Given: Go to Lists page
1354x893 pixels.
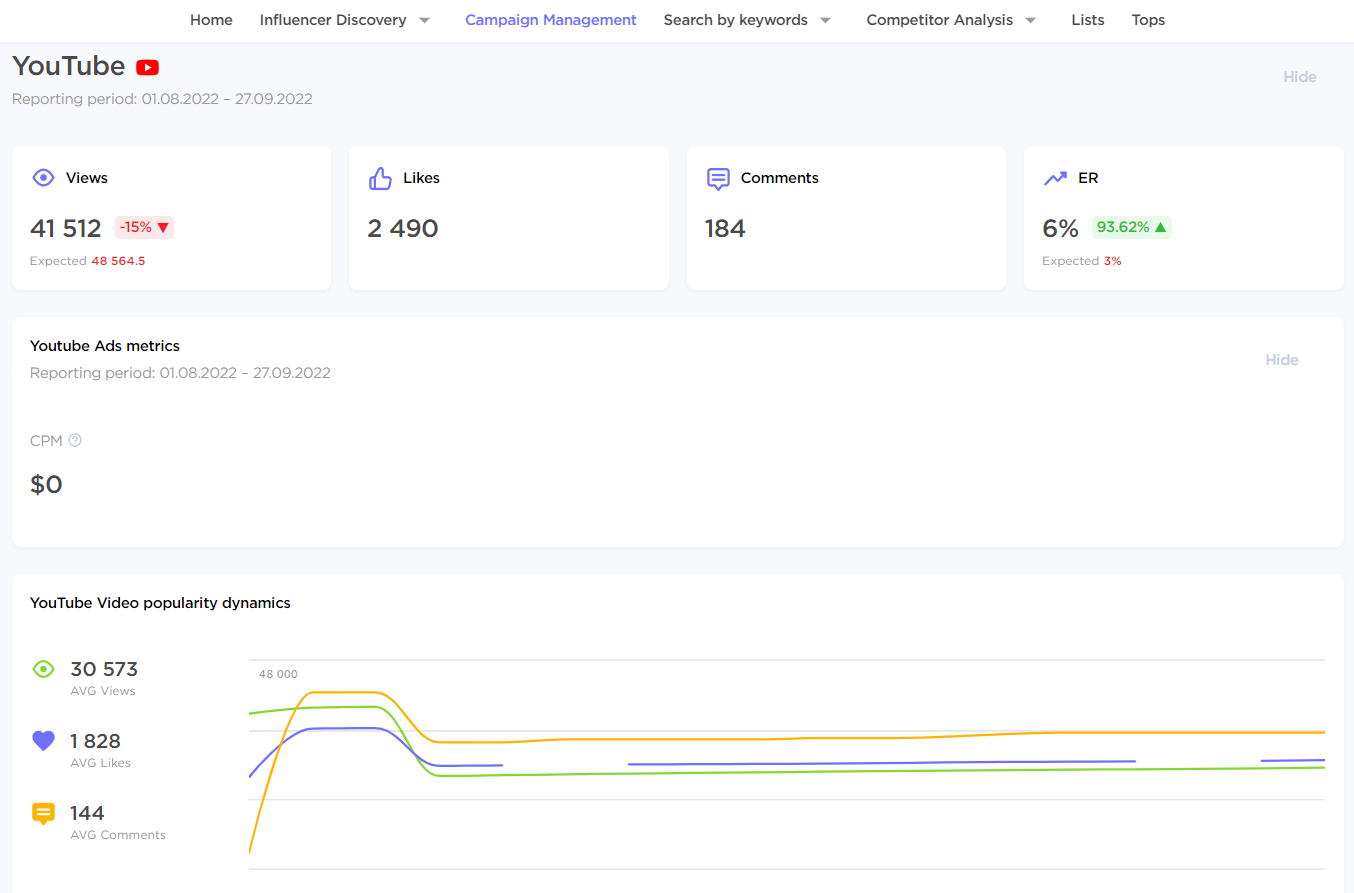Looking at the screenshot, I should (x=1088, y=20).
